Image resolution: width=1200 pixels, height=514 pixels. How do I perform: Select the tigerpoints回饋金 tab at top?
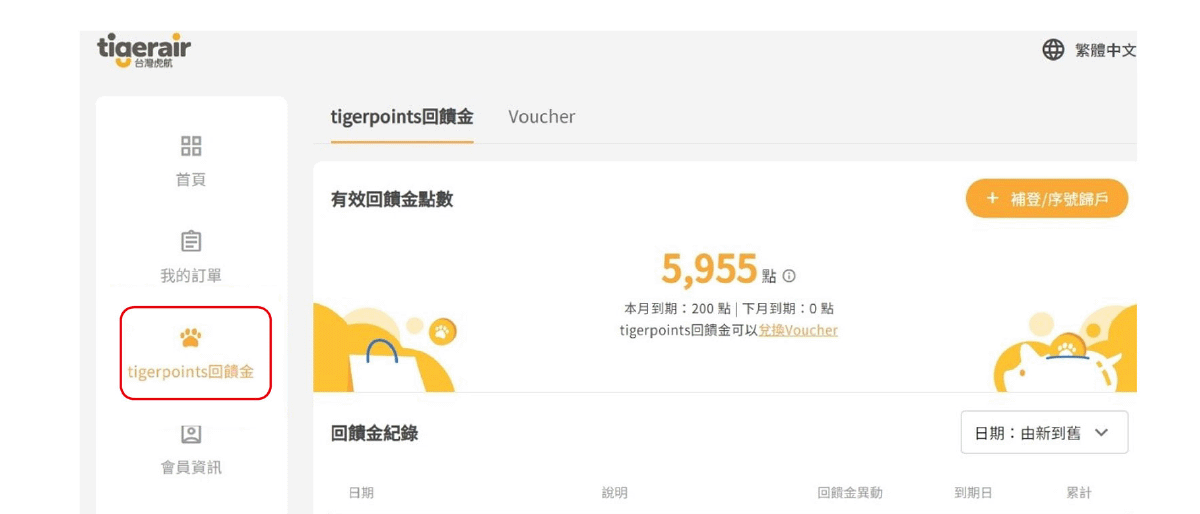click(x=402, y=117)
